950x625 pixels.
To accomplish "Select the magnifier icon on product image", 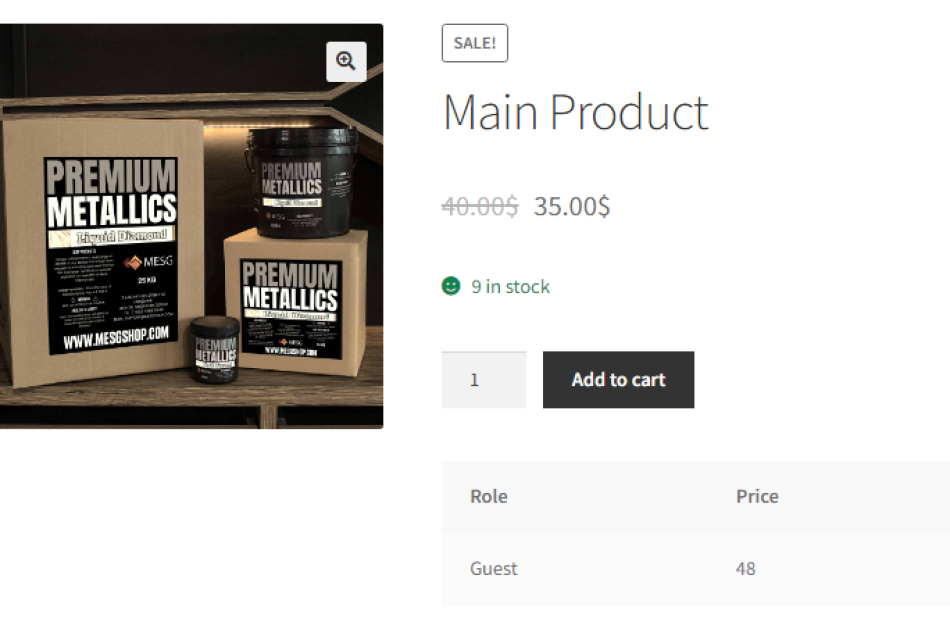I will (x=345, y=60).
